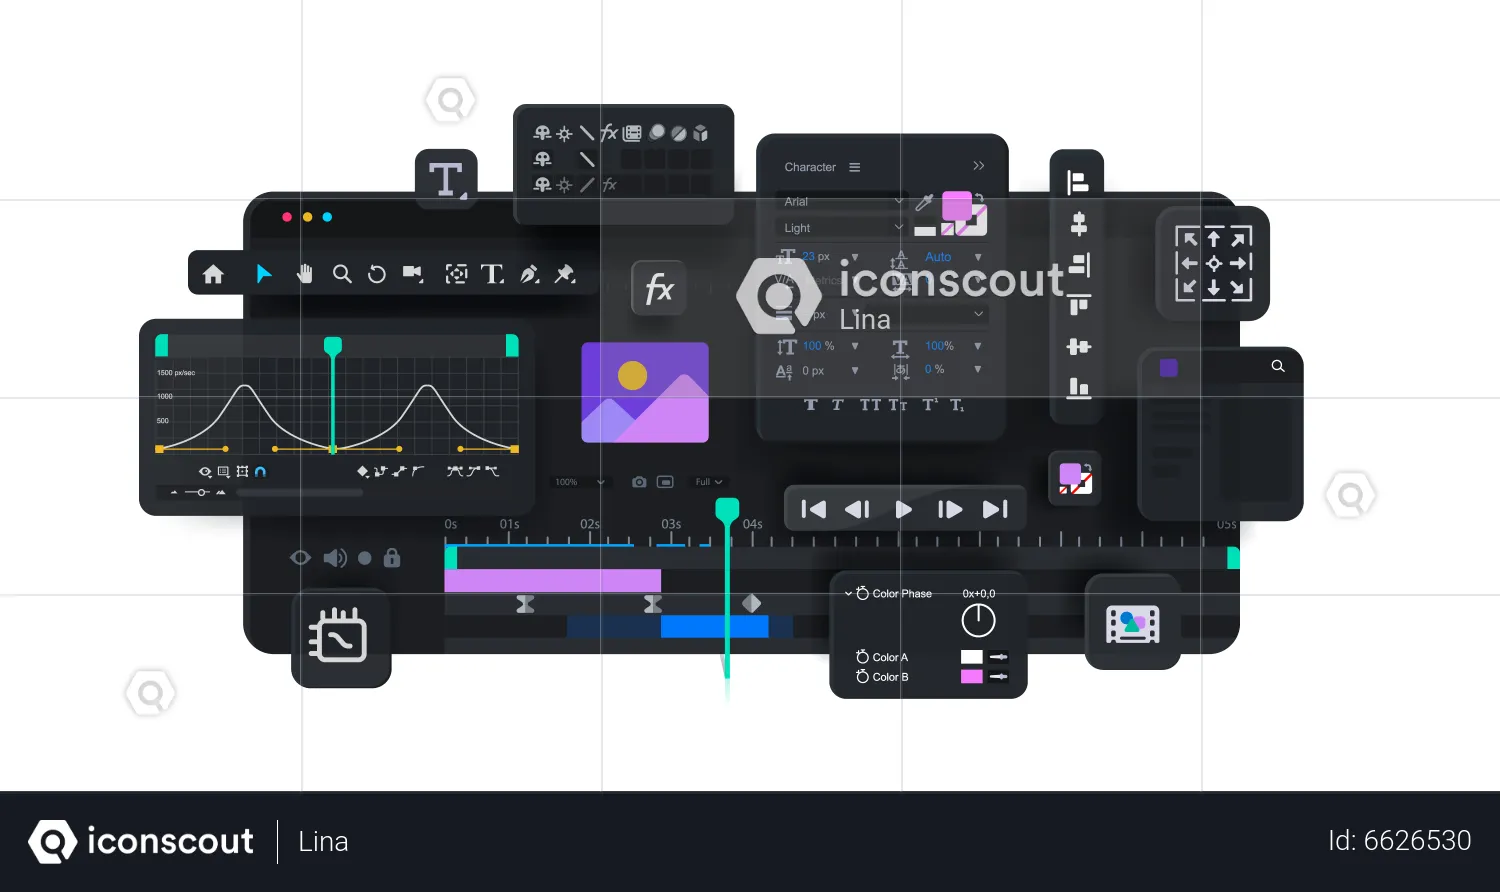Toggle the Color A stopwatch

pyautogui.click(x=863, y=657)
